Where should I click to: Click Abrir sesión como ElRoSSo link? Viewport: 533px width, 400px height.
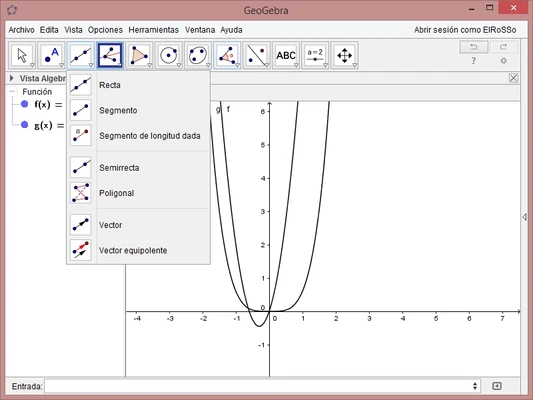pos(465,30)
